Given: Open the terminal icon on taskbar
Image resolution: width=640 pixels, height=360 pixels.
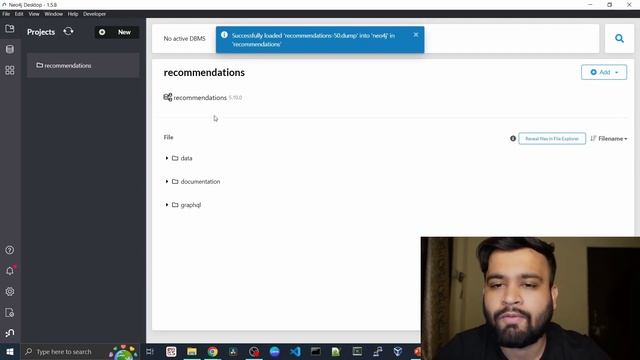Looking at the screenshot, I should (316, 351).
